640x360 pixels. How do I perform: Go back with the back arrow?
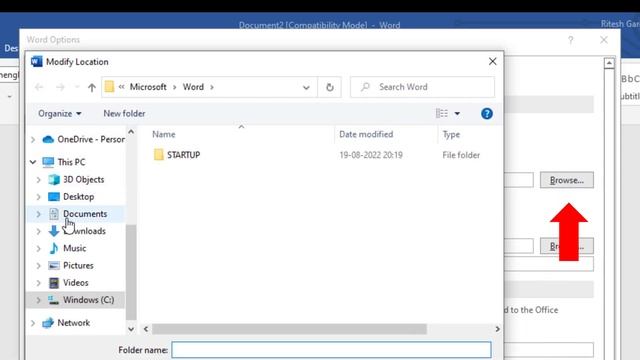[39, 87]
